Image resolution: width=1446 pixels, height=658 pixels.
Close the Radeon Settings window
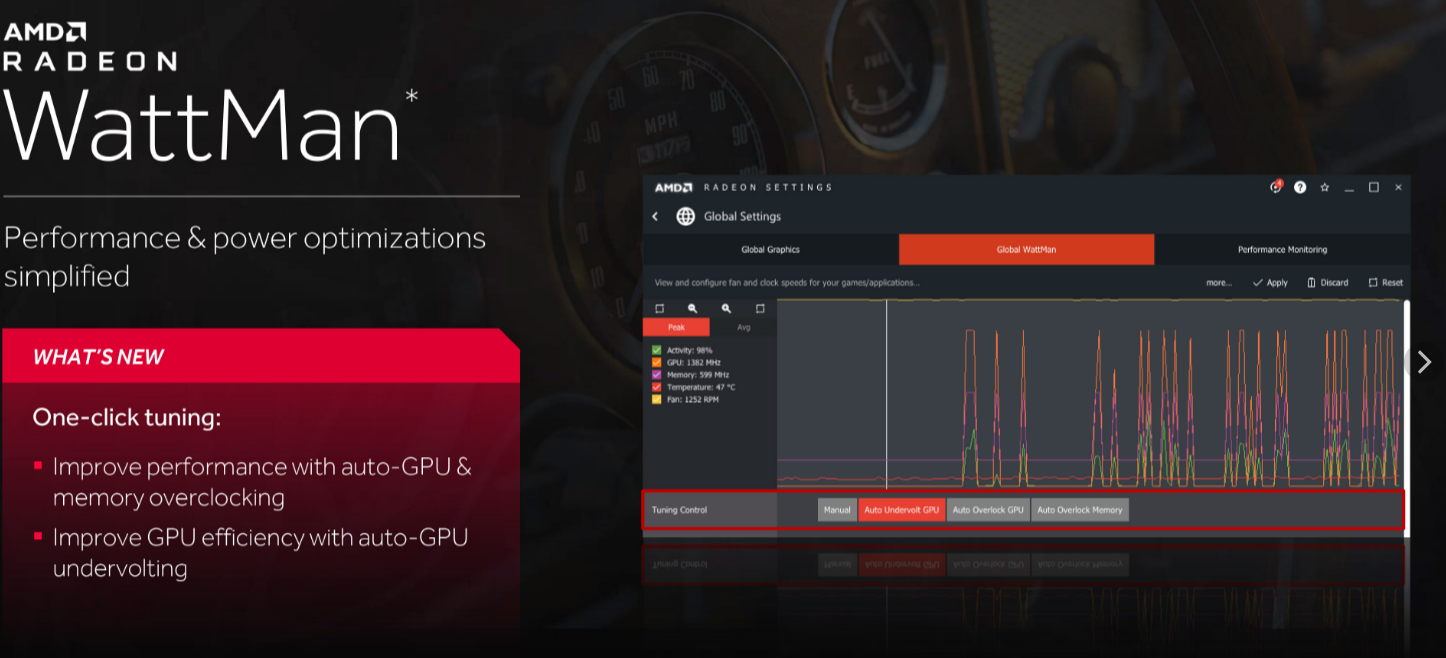(1398, 187)
